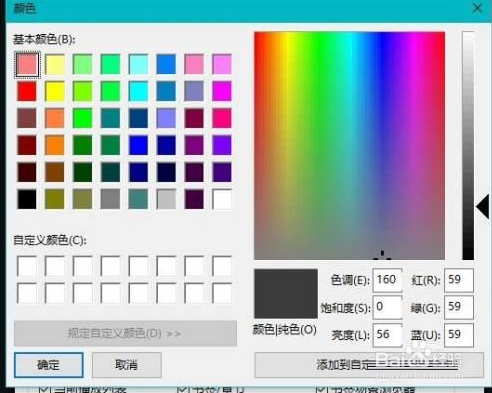Click the 色调(E) hue input field

[x=387, y=280]
